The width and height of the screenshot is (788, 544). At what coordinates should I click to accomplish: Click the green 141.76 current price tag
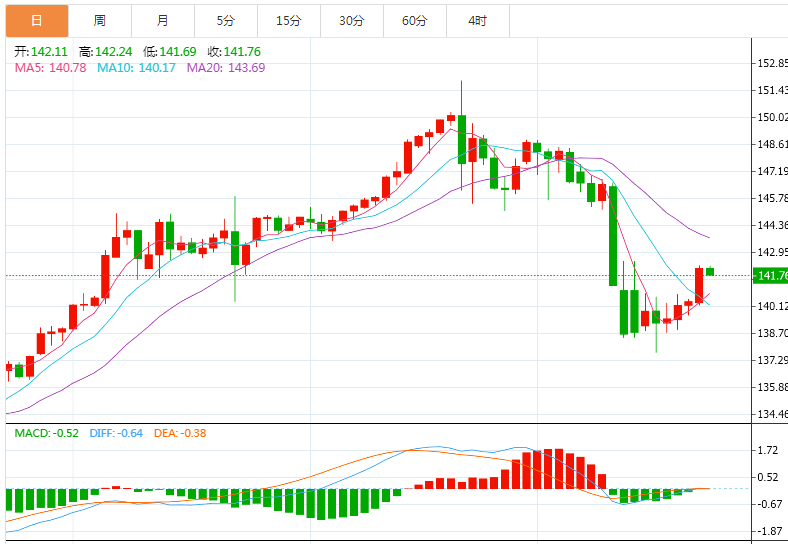pos(770,276)
